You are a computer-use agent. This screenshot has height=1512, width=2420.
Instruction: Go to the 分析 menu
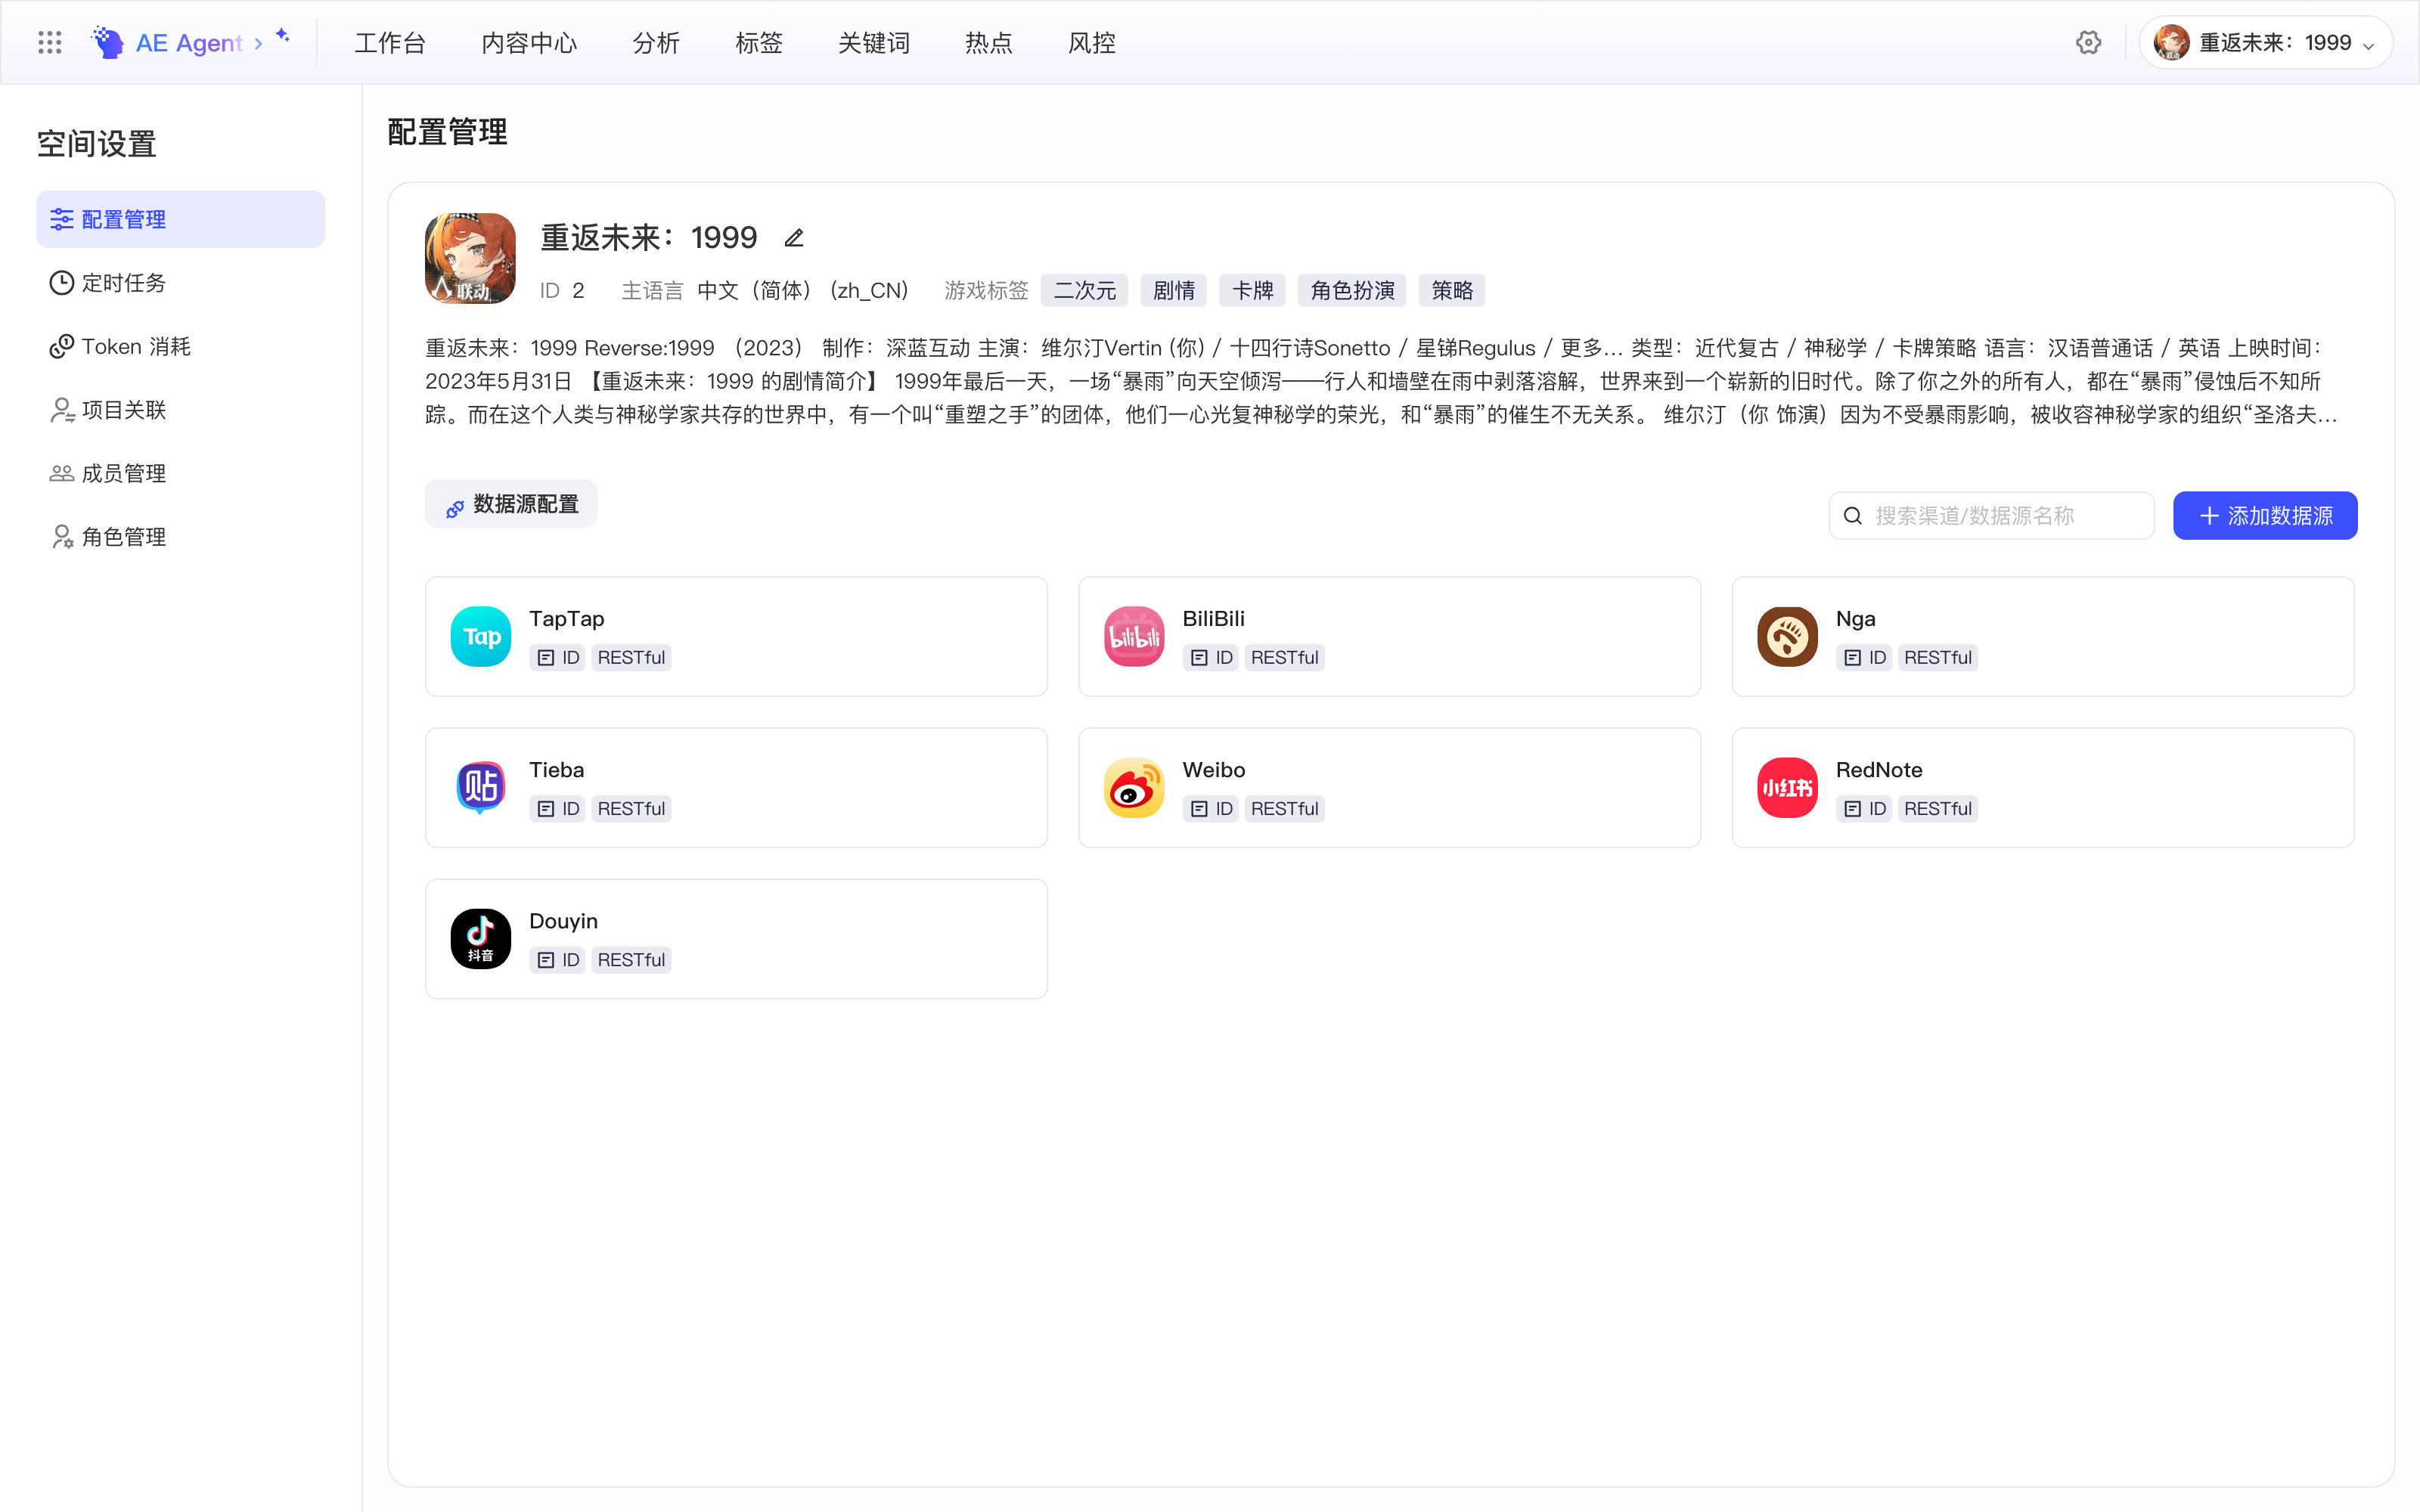coord(656,43)
